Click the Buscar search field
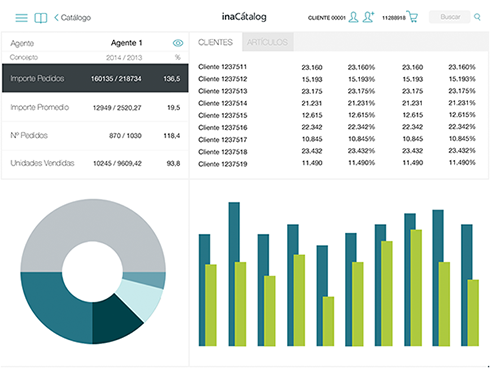This screenshot has height=368, width=490. pos(450,17)
